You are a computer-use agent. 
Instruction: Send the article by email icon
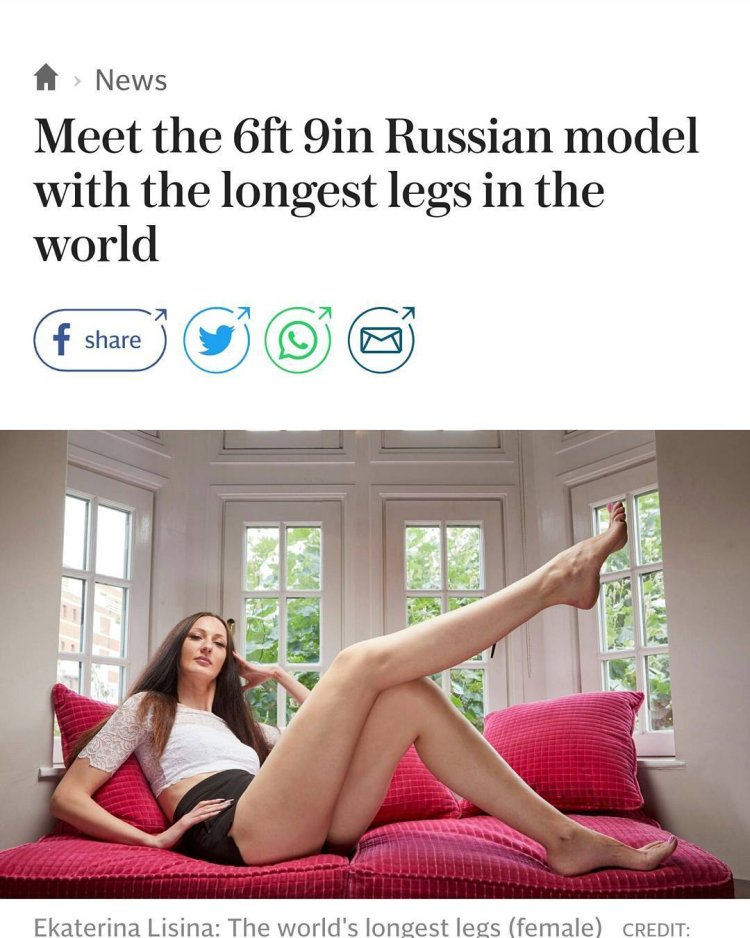381,340
